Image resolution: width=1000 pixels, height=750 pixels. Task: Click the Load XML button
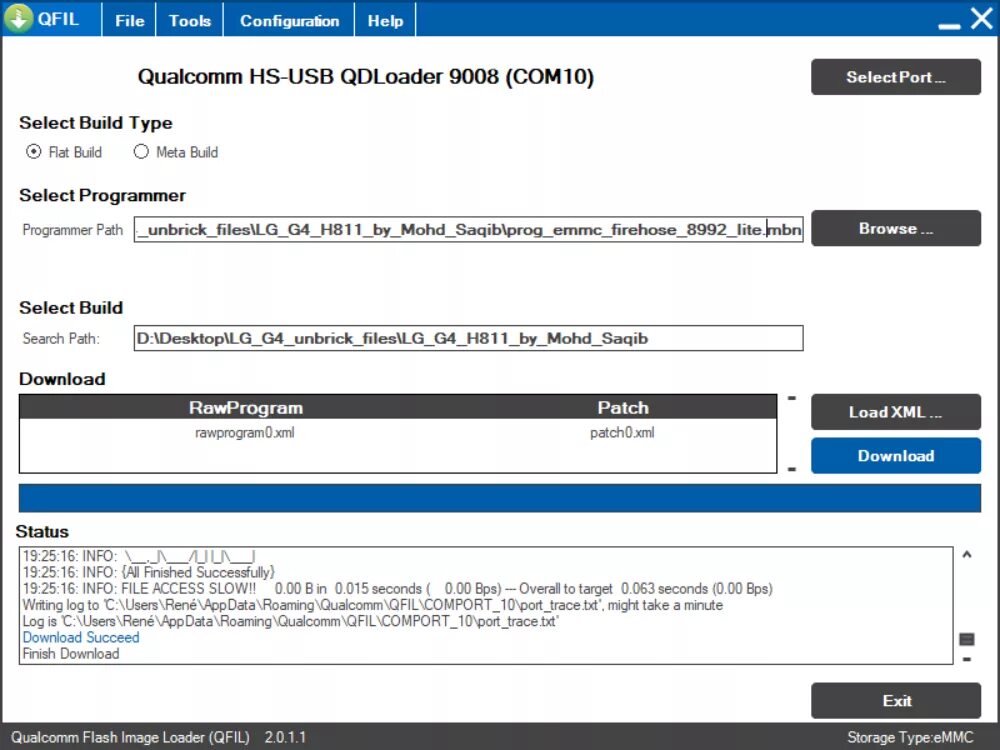coord(895,412)
